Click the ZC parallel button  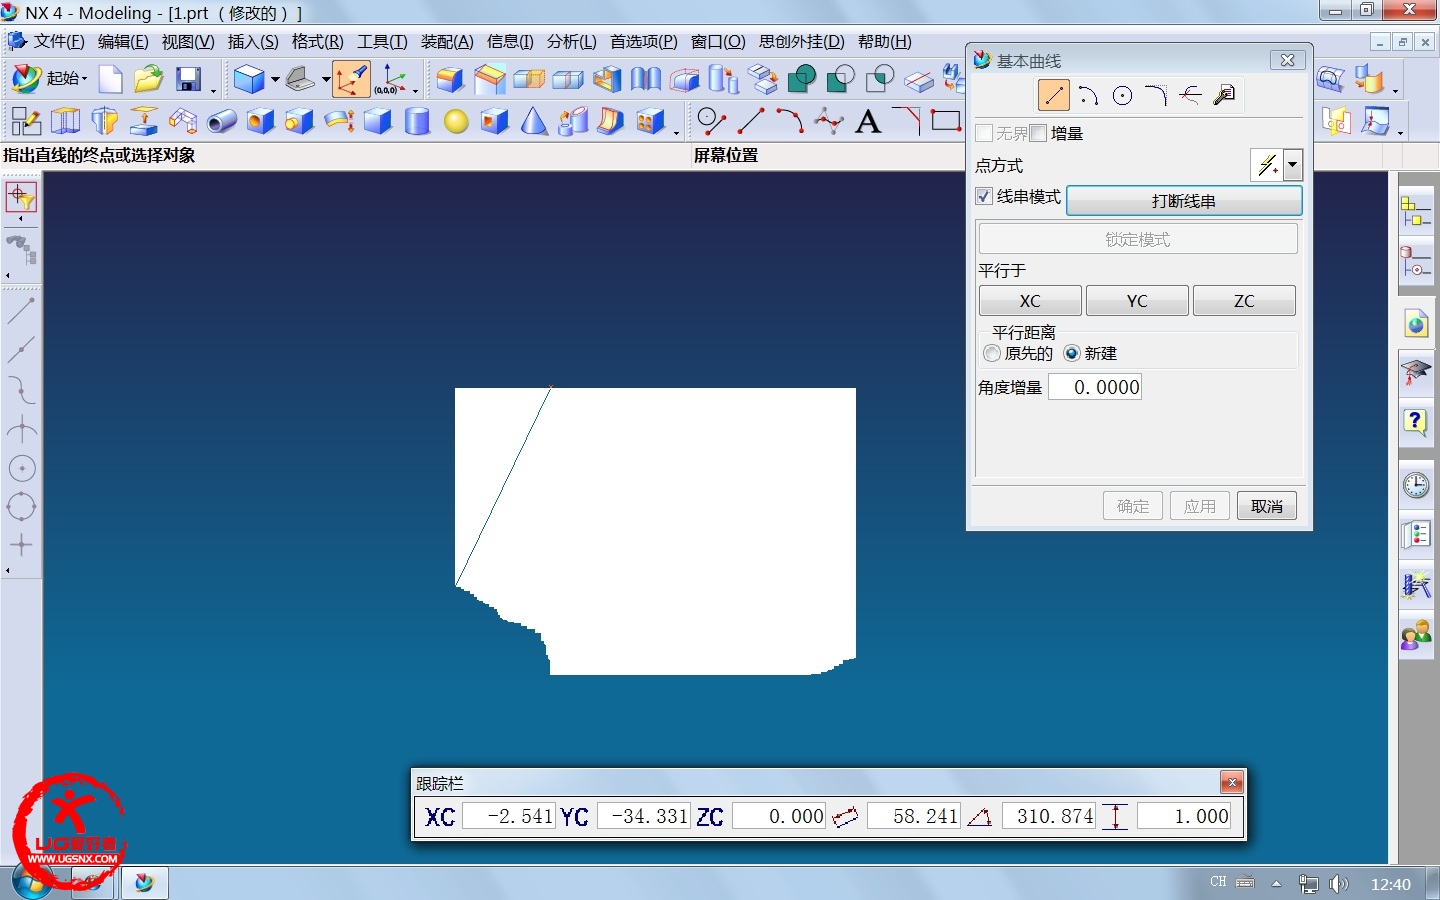coord(1244,301)
